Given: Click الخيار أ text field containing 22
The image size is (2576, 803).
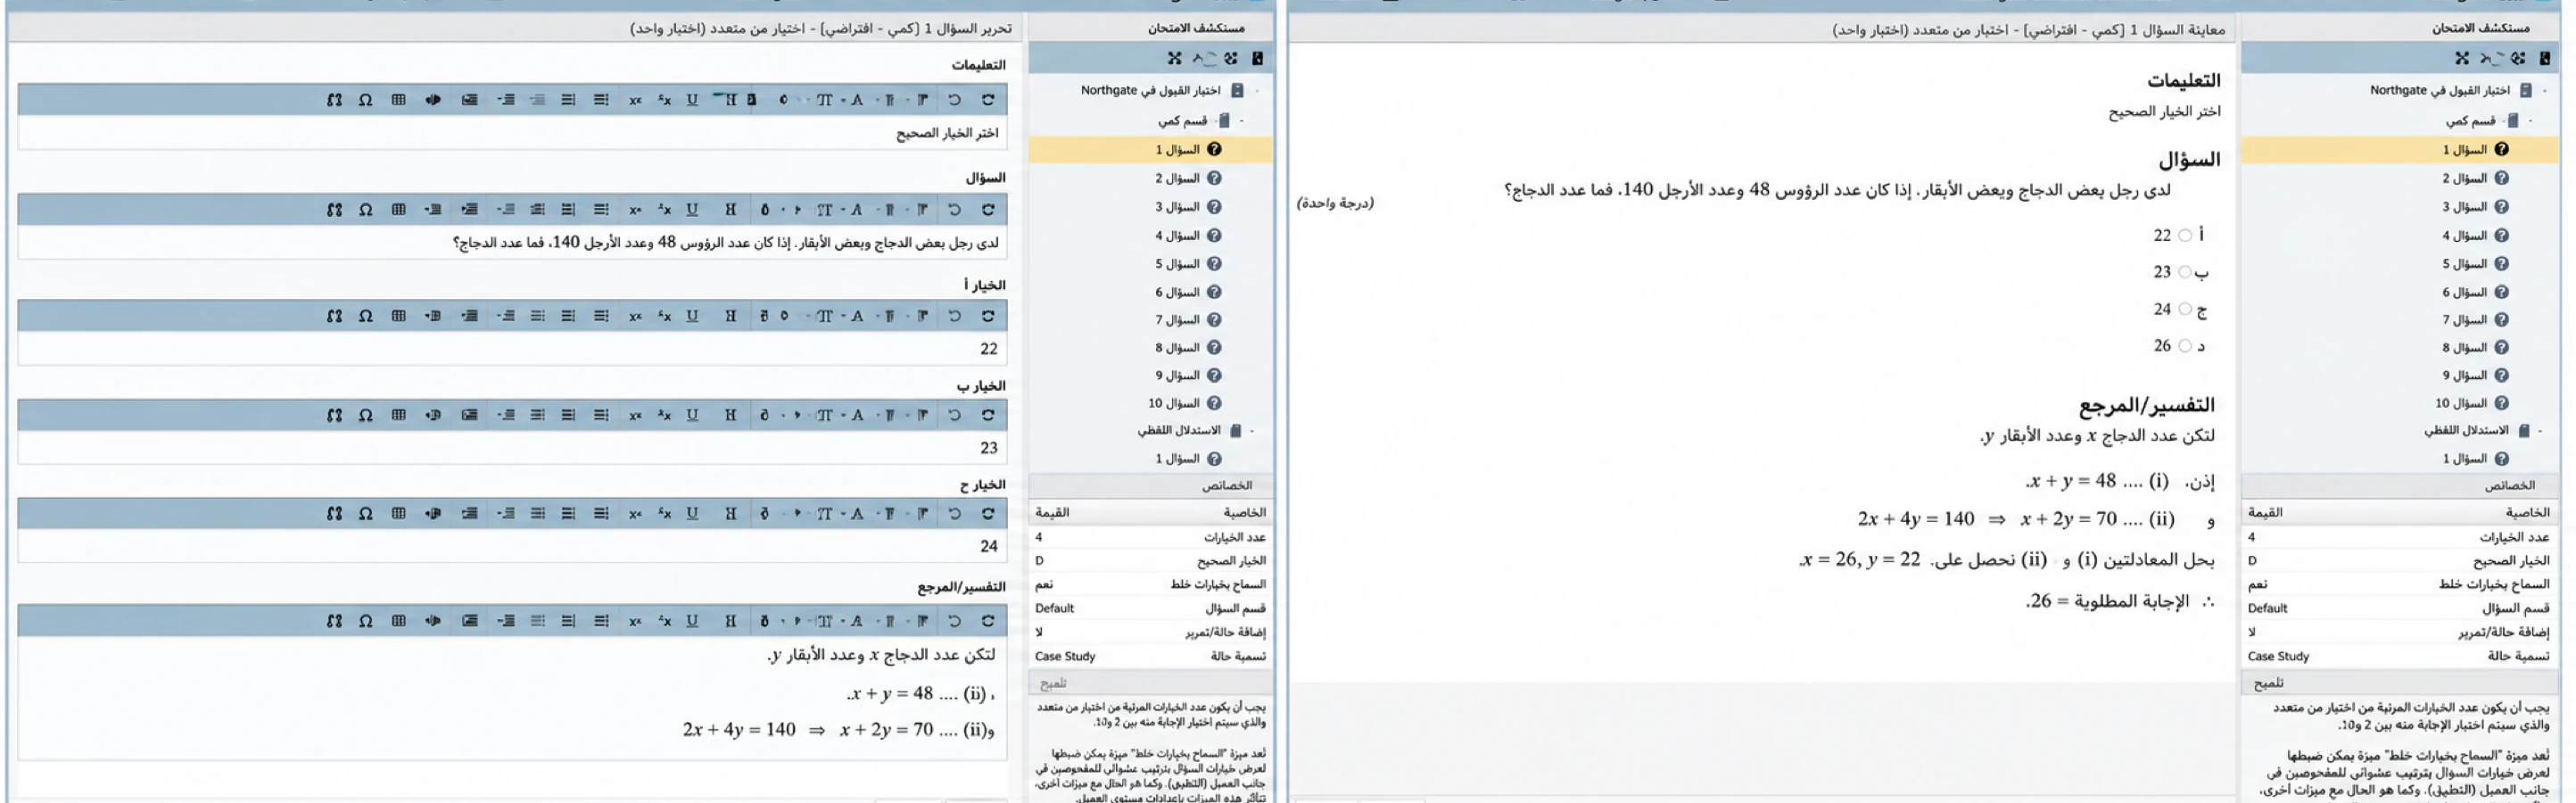Looking at the screenshot, I should 512,349.
